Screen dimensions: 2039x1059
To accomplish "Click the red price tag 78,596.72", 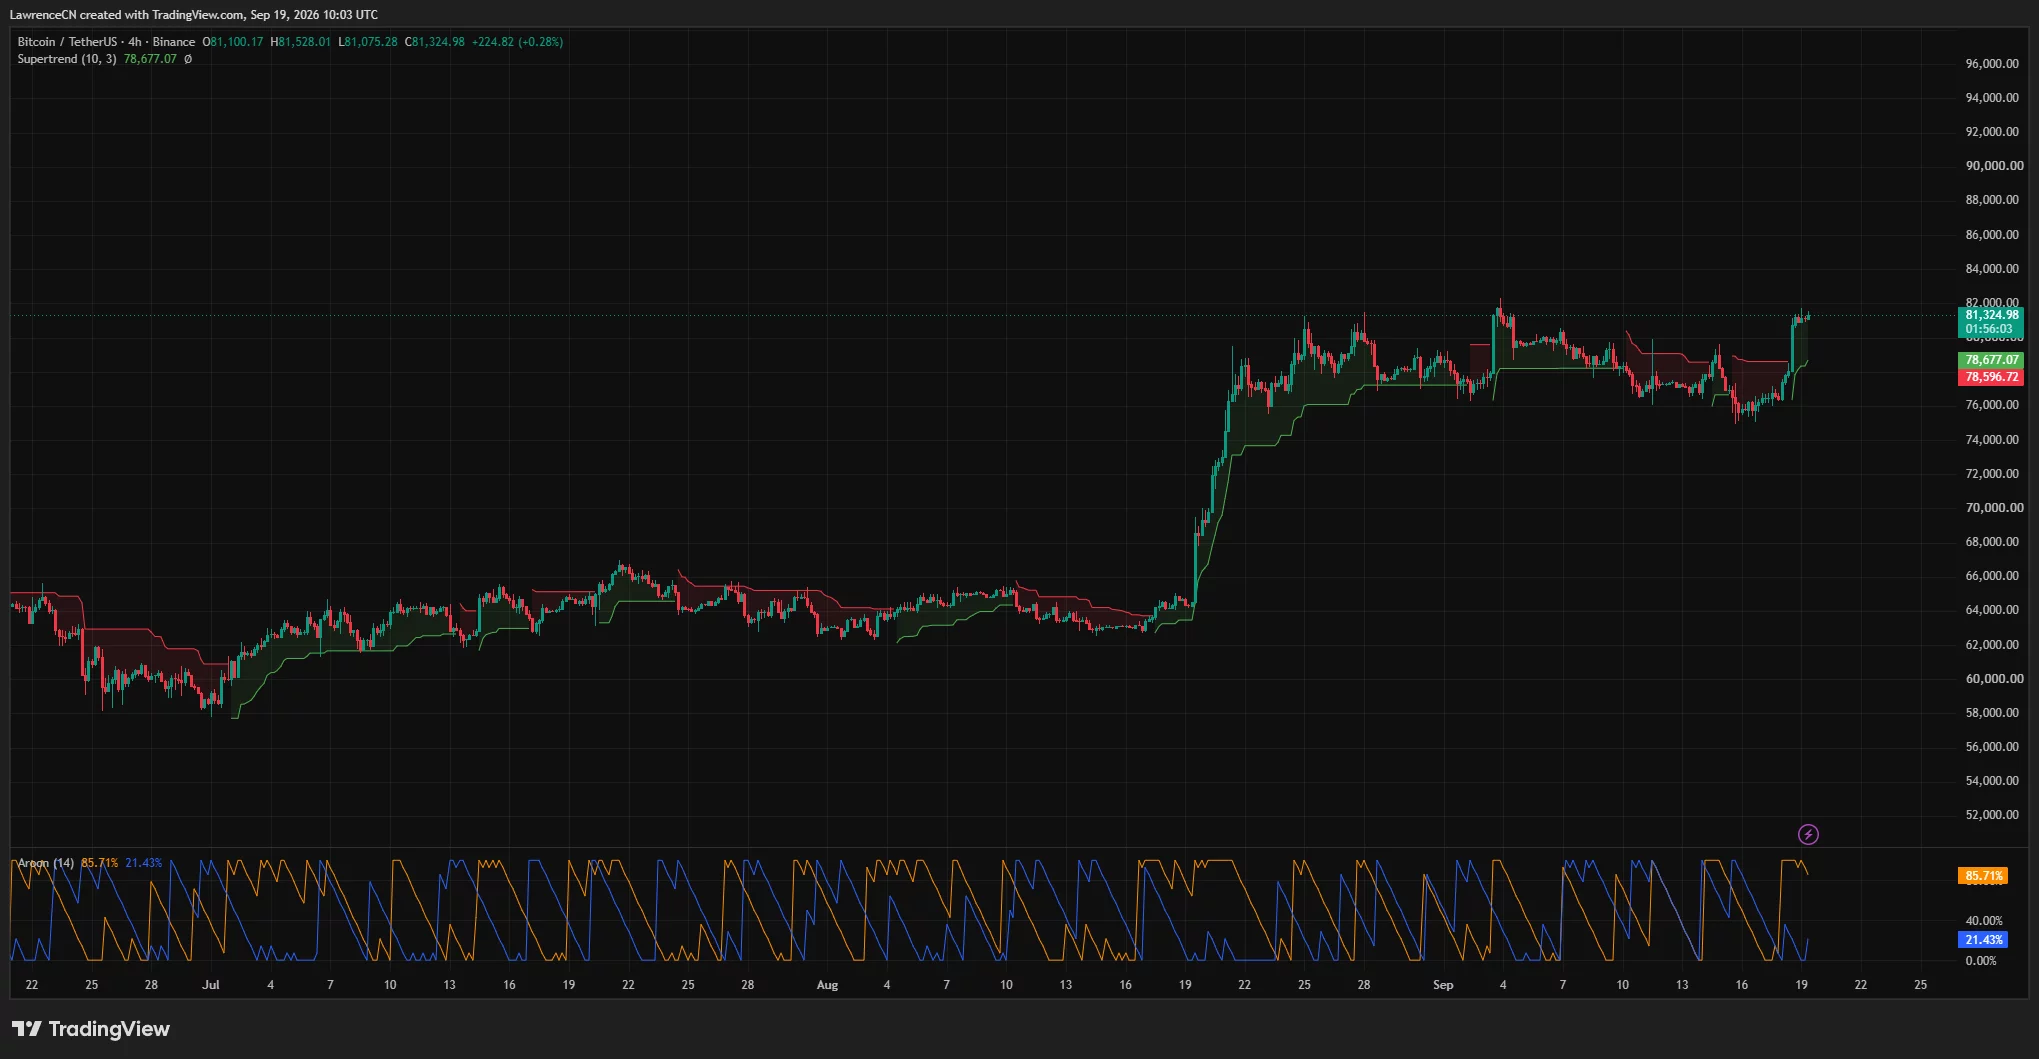I will click(1990, 377).
